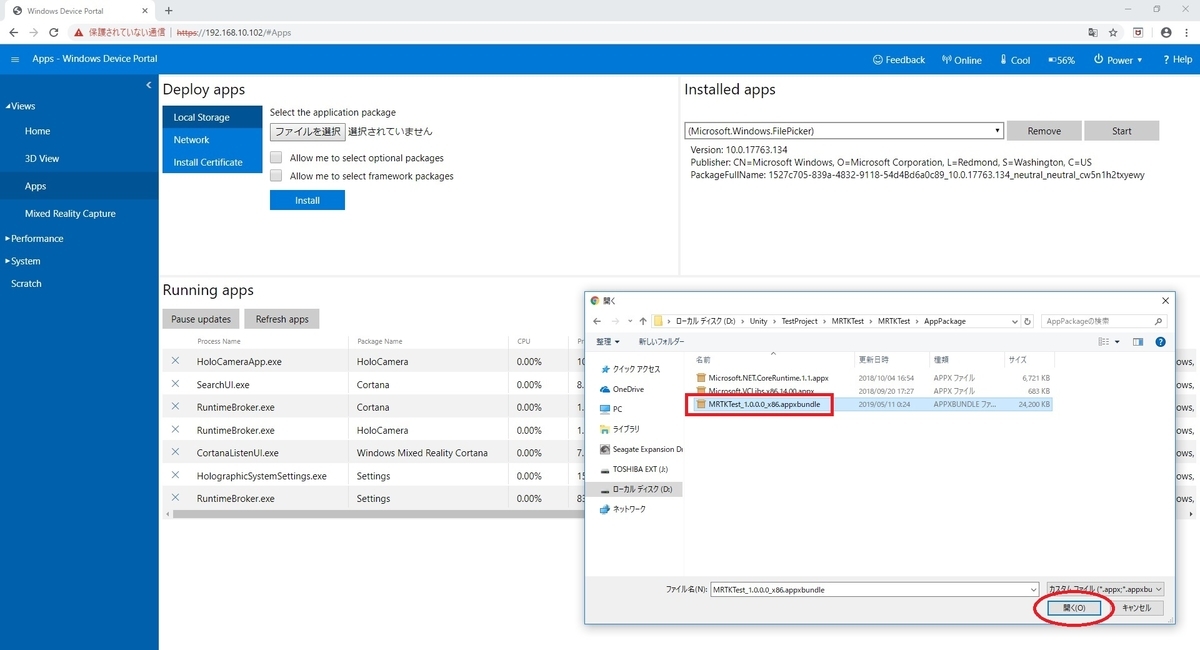The height and width of the screenshot is (650, 1200).
Task: Click the search magnifier in file dialog
Action: (x=1159, y=321)
